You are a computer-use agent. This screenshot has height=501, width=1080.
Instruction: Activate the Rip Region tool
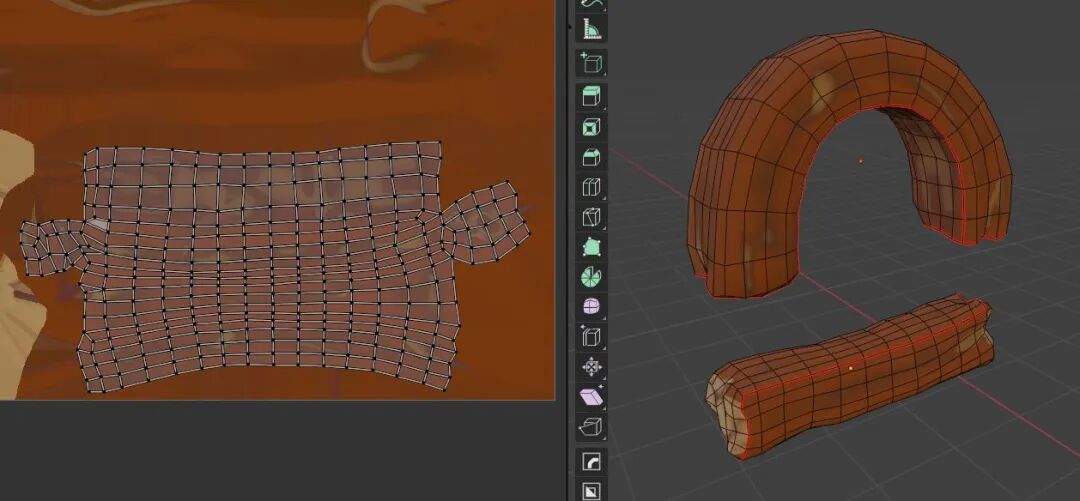coord(592,427)
